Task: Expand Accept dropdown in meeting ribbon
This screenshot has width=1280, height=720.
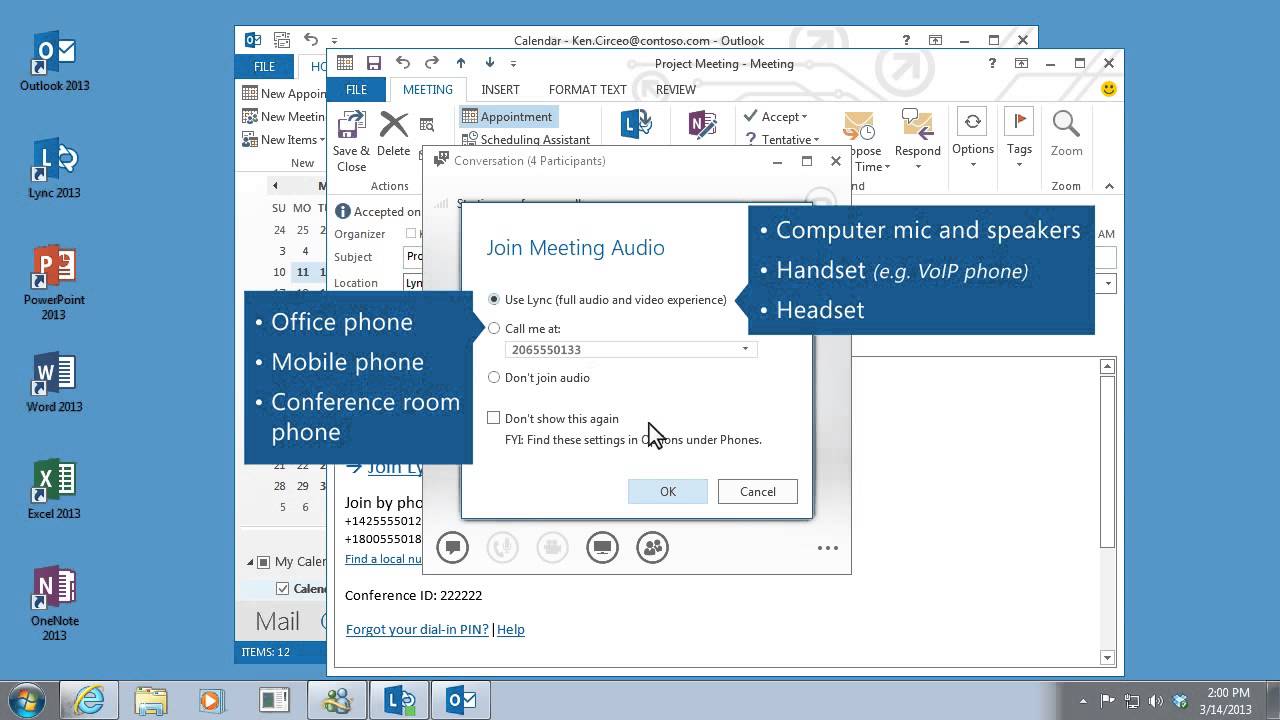Action: [804, 117]
